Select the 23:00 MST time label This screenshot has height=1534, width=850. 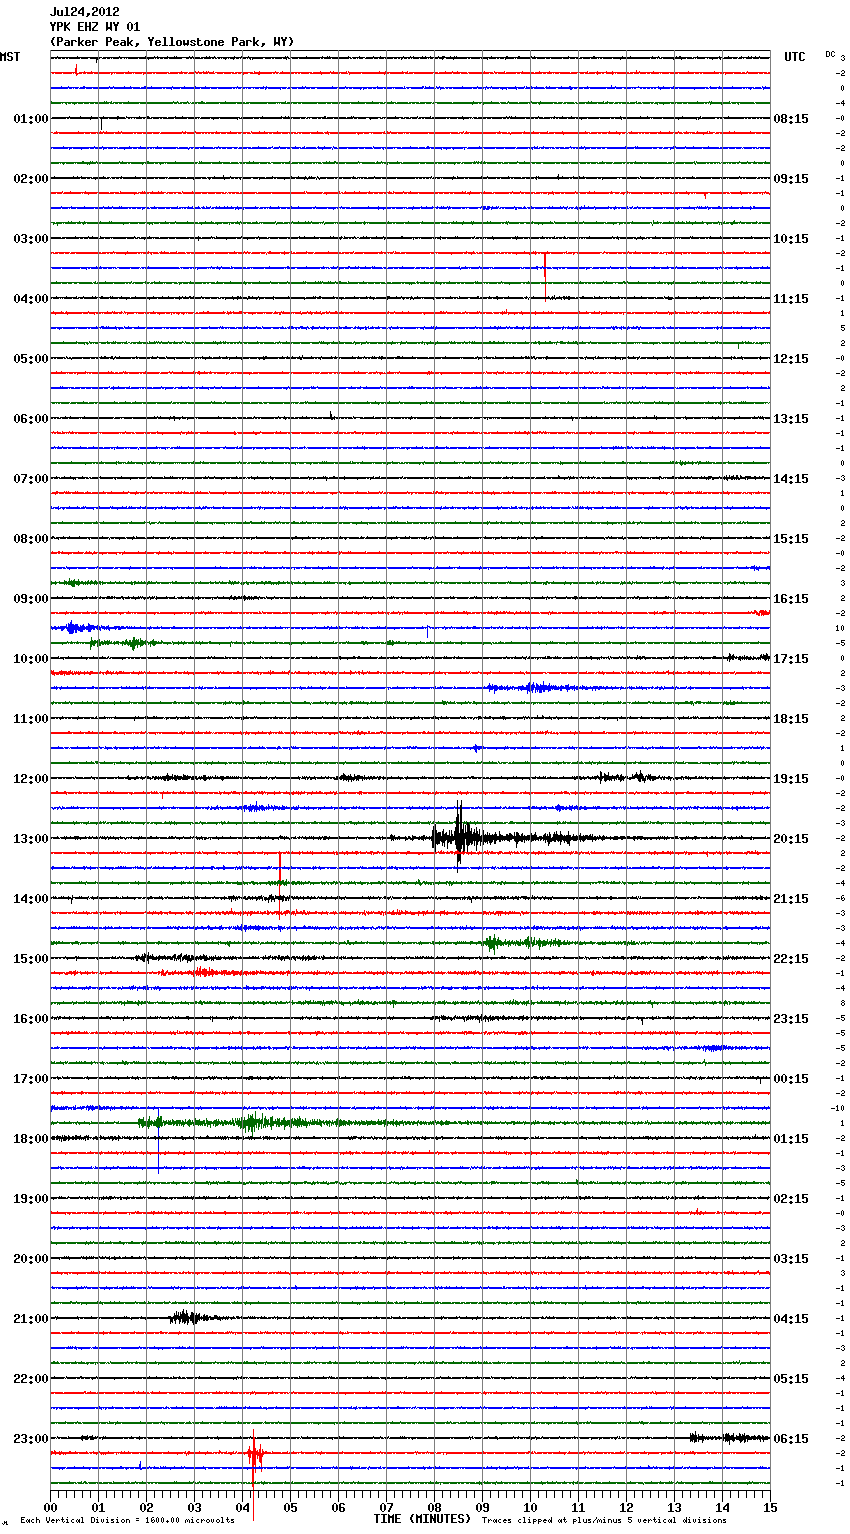click(30, 1439)
